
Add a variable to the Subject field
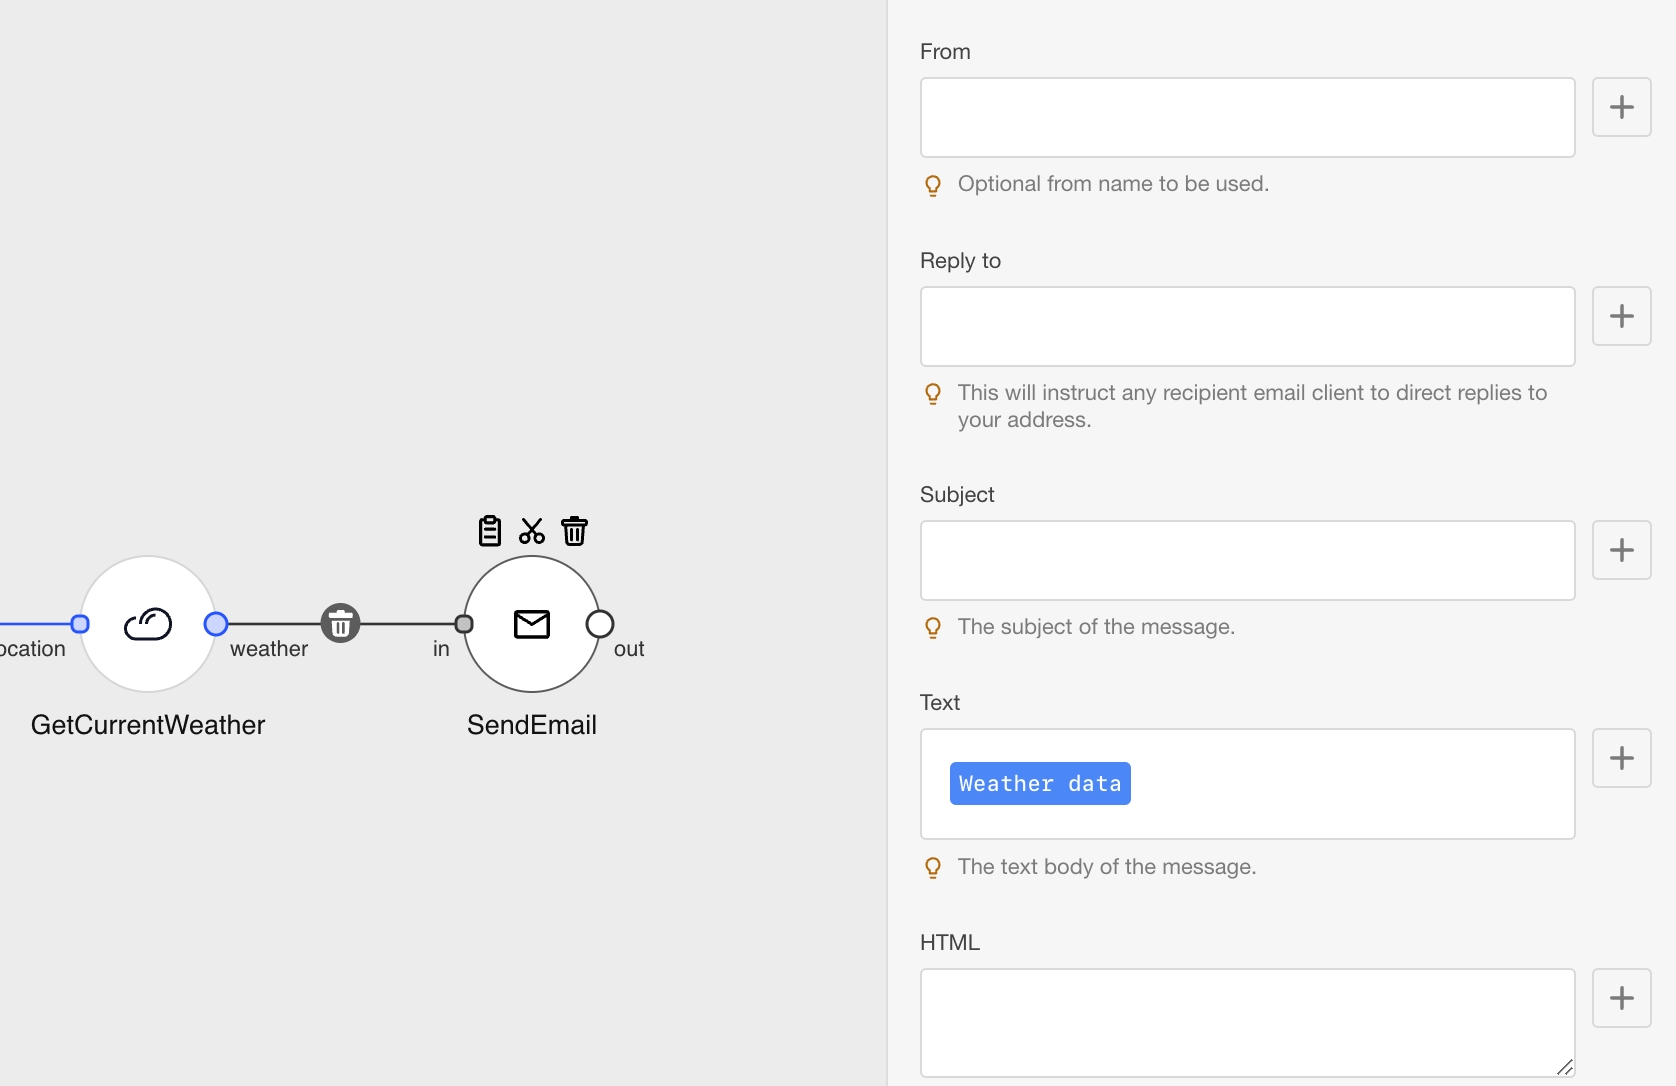point(1621,550)
